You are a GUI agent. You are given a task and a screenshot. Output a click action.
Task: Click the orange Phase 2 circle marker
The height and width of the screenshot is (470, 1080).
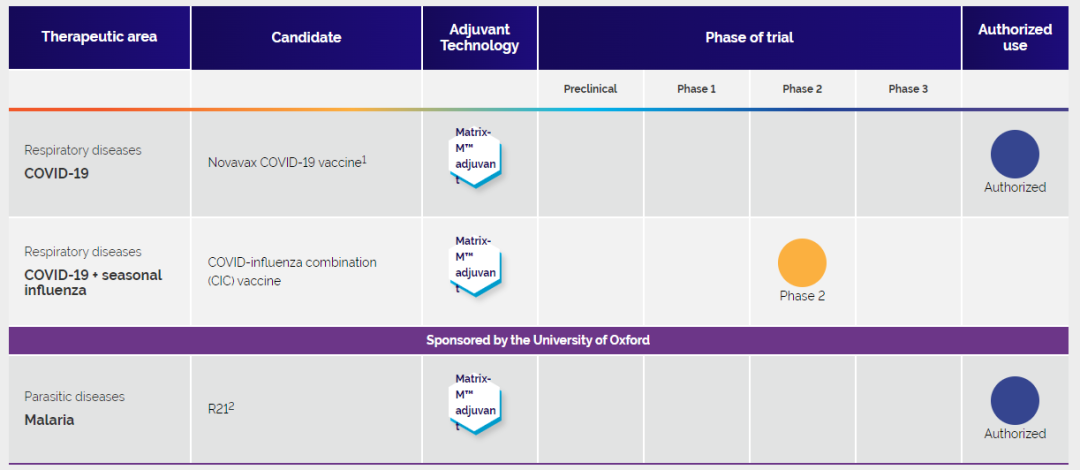[x=802, y=263]
